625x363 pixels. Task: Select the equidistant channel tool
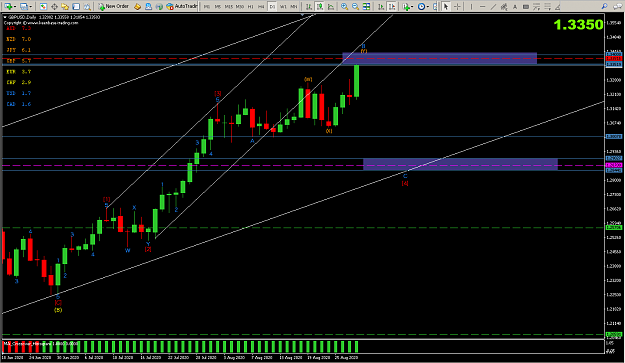click(x=504, y=6)
